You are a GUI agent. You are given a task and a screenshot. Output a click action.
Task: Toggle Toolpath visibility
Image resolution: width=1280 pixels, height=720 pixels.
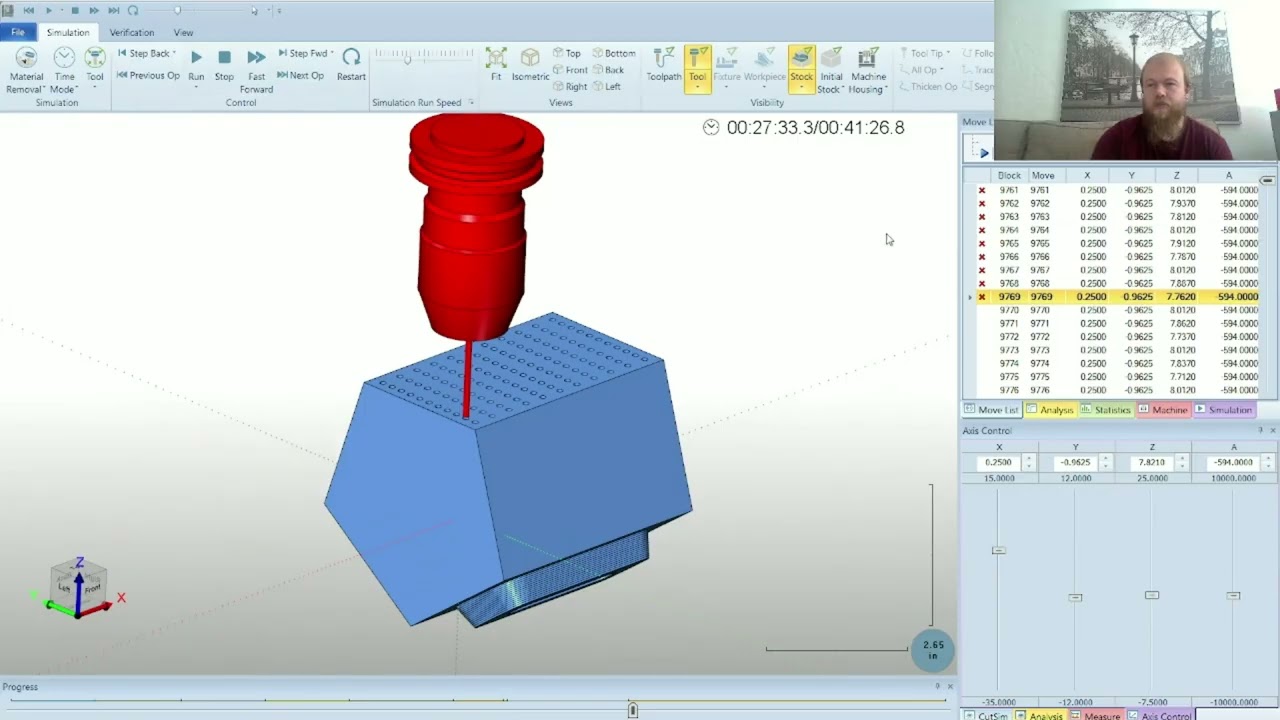point(664,65)
